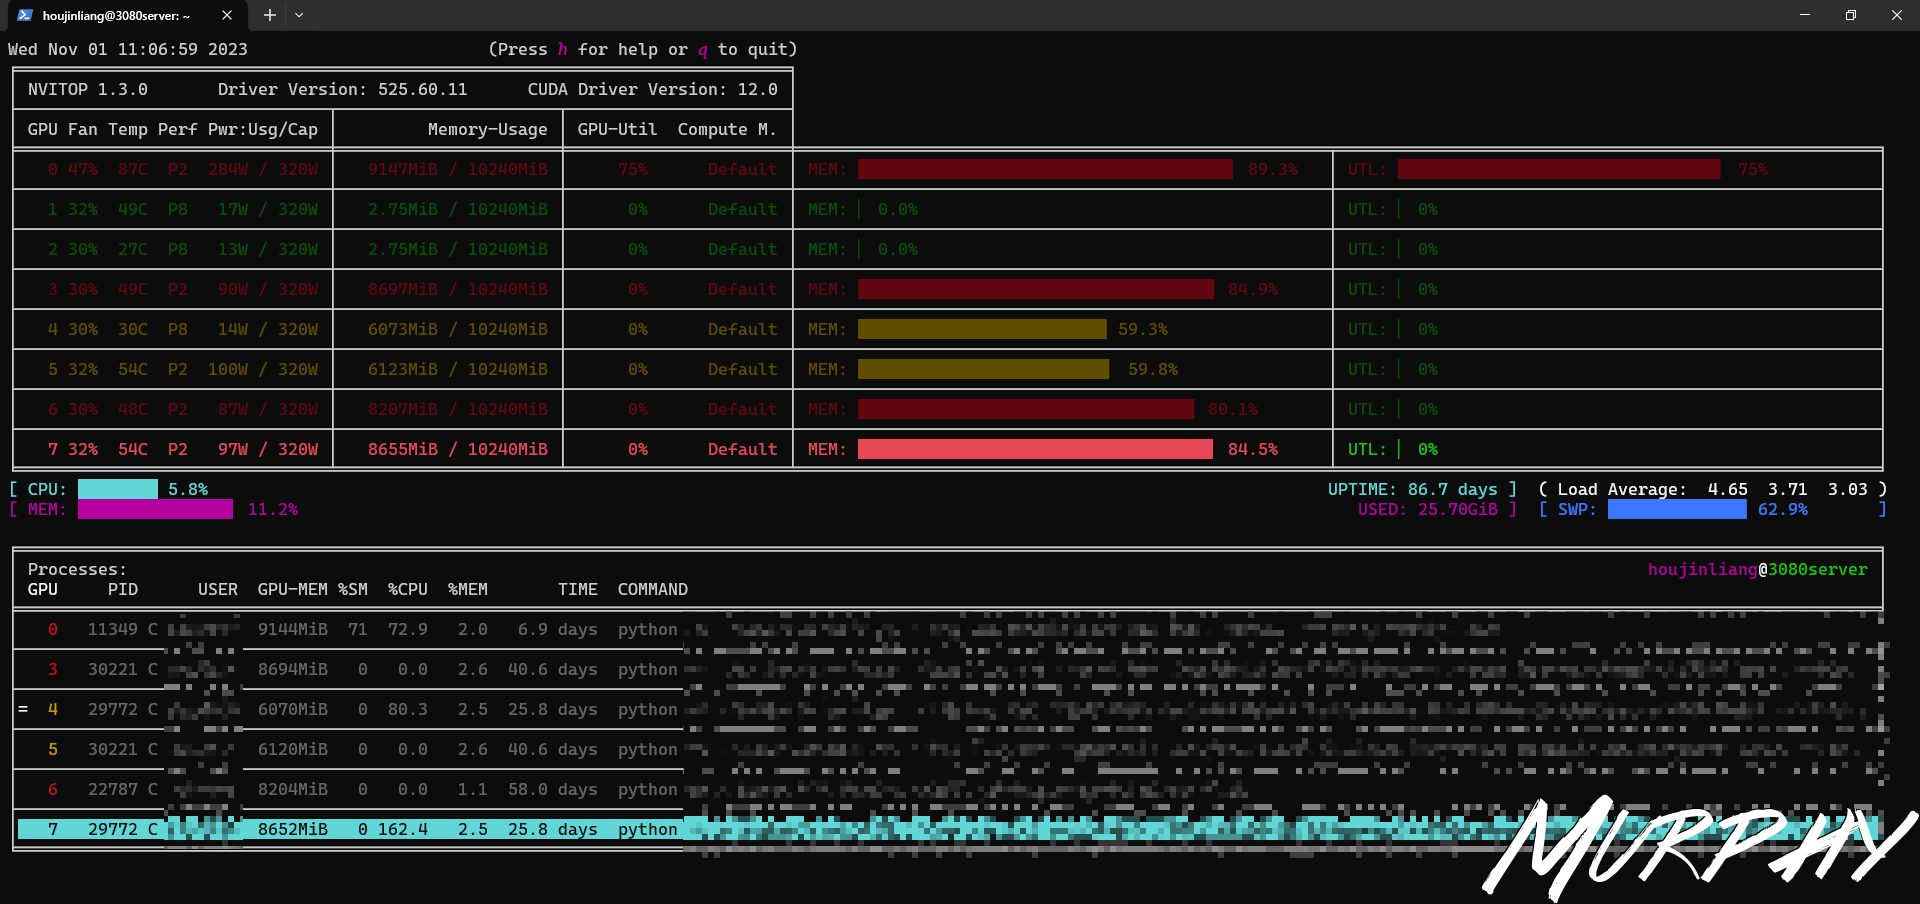
Task: Click the help hint letter h
Action: 563,49
